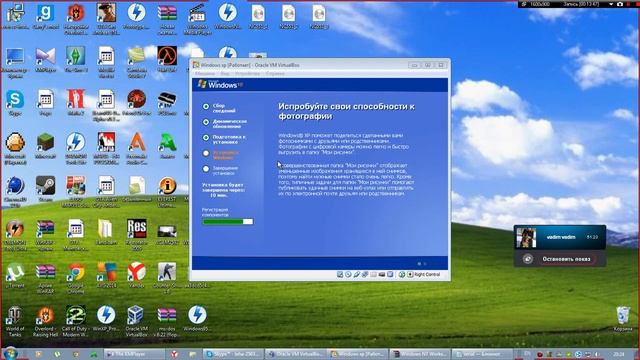Click the green component registration progress bar

228,222
